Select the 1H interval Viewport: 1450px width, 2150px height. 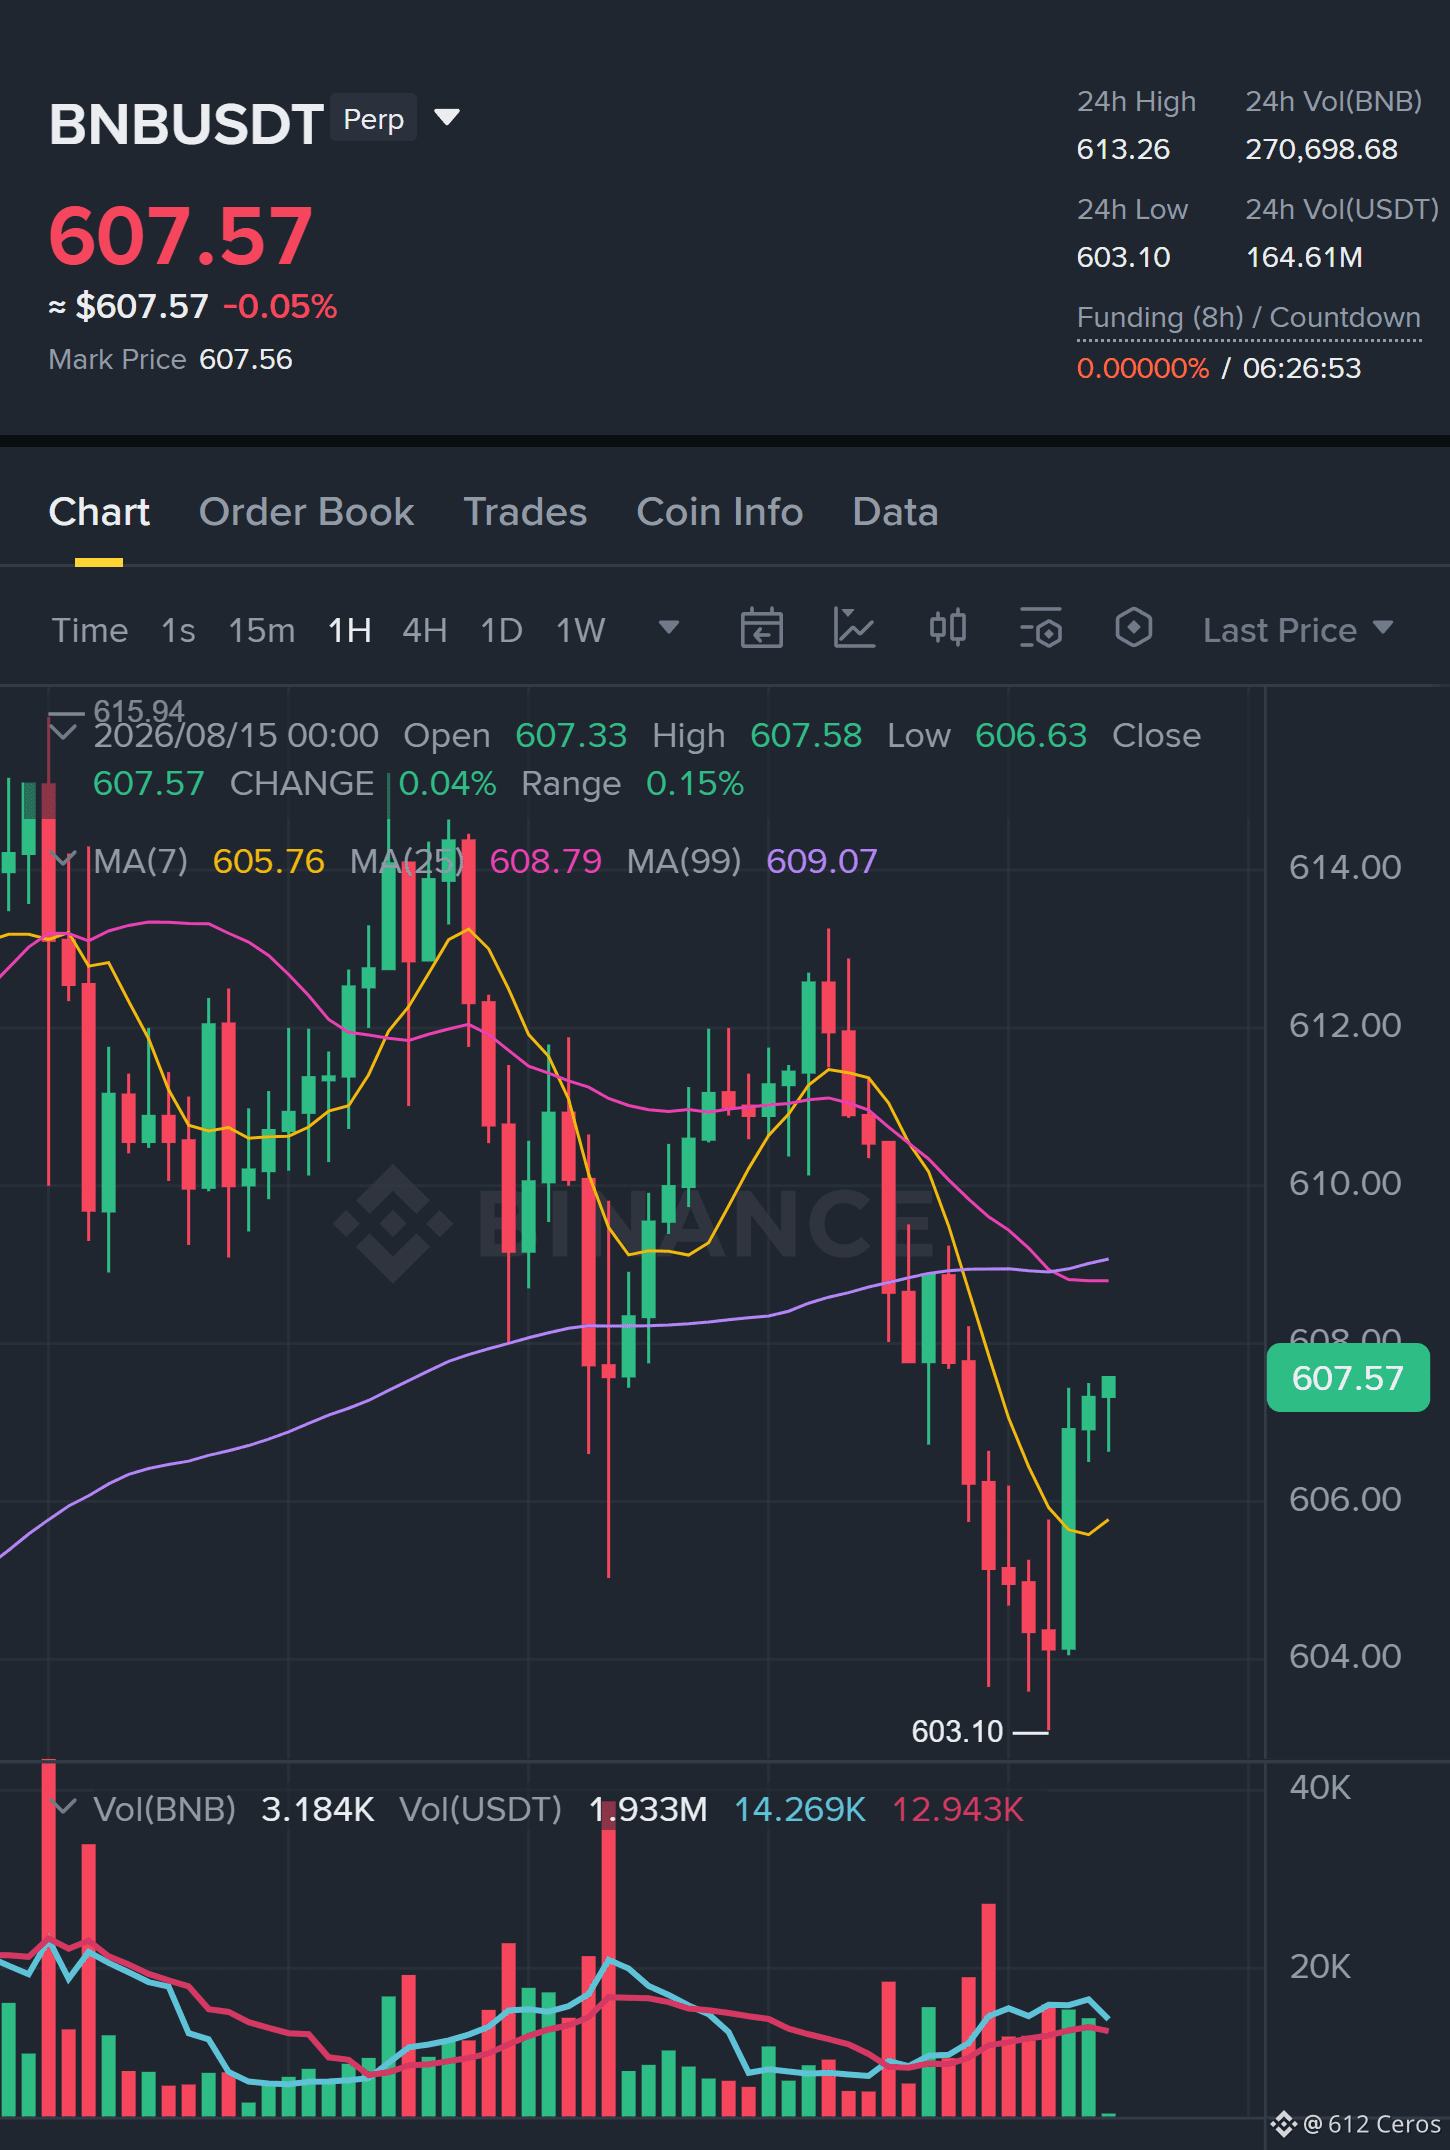tap(350, 630)
